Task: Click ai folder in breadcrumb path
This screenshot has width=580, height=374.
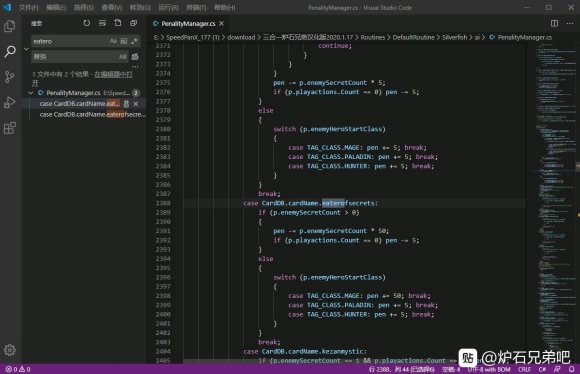Action: coord(477,37)
